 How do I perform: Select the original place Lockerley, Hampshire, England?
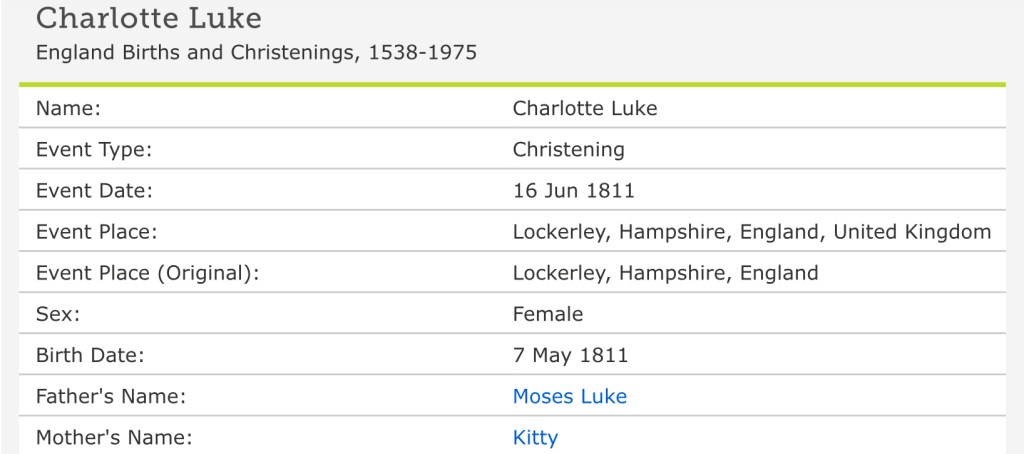point(665,273)
